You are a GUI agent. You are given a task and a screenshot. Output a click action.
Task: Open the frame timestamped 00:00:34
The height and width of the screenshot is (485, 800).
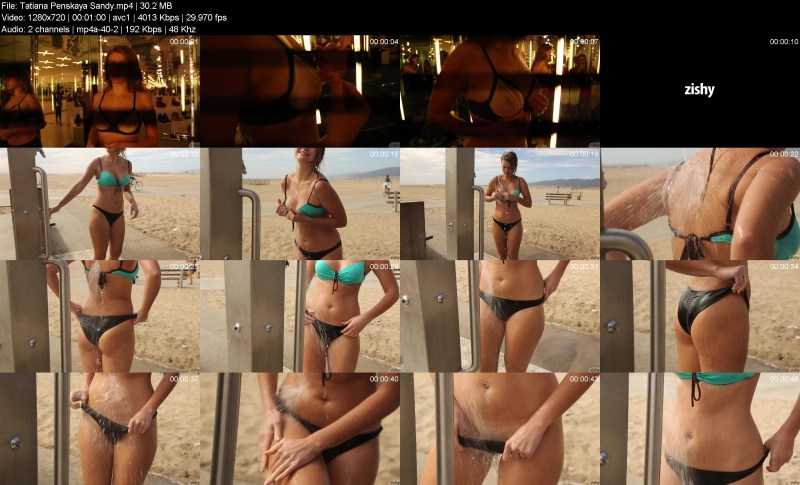click(700, 316)
